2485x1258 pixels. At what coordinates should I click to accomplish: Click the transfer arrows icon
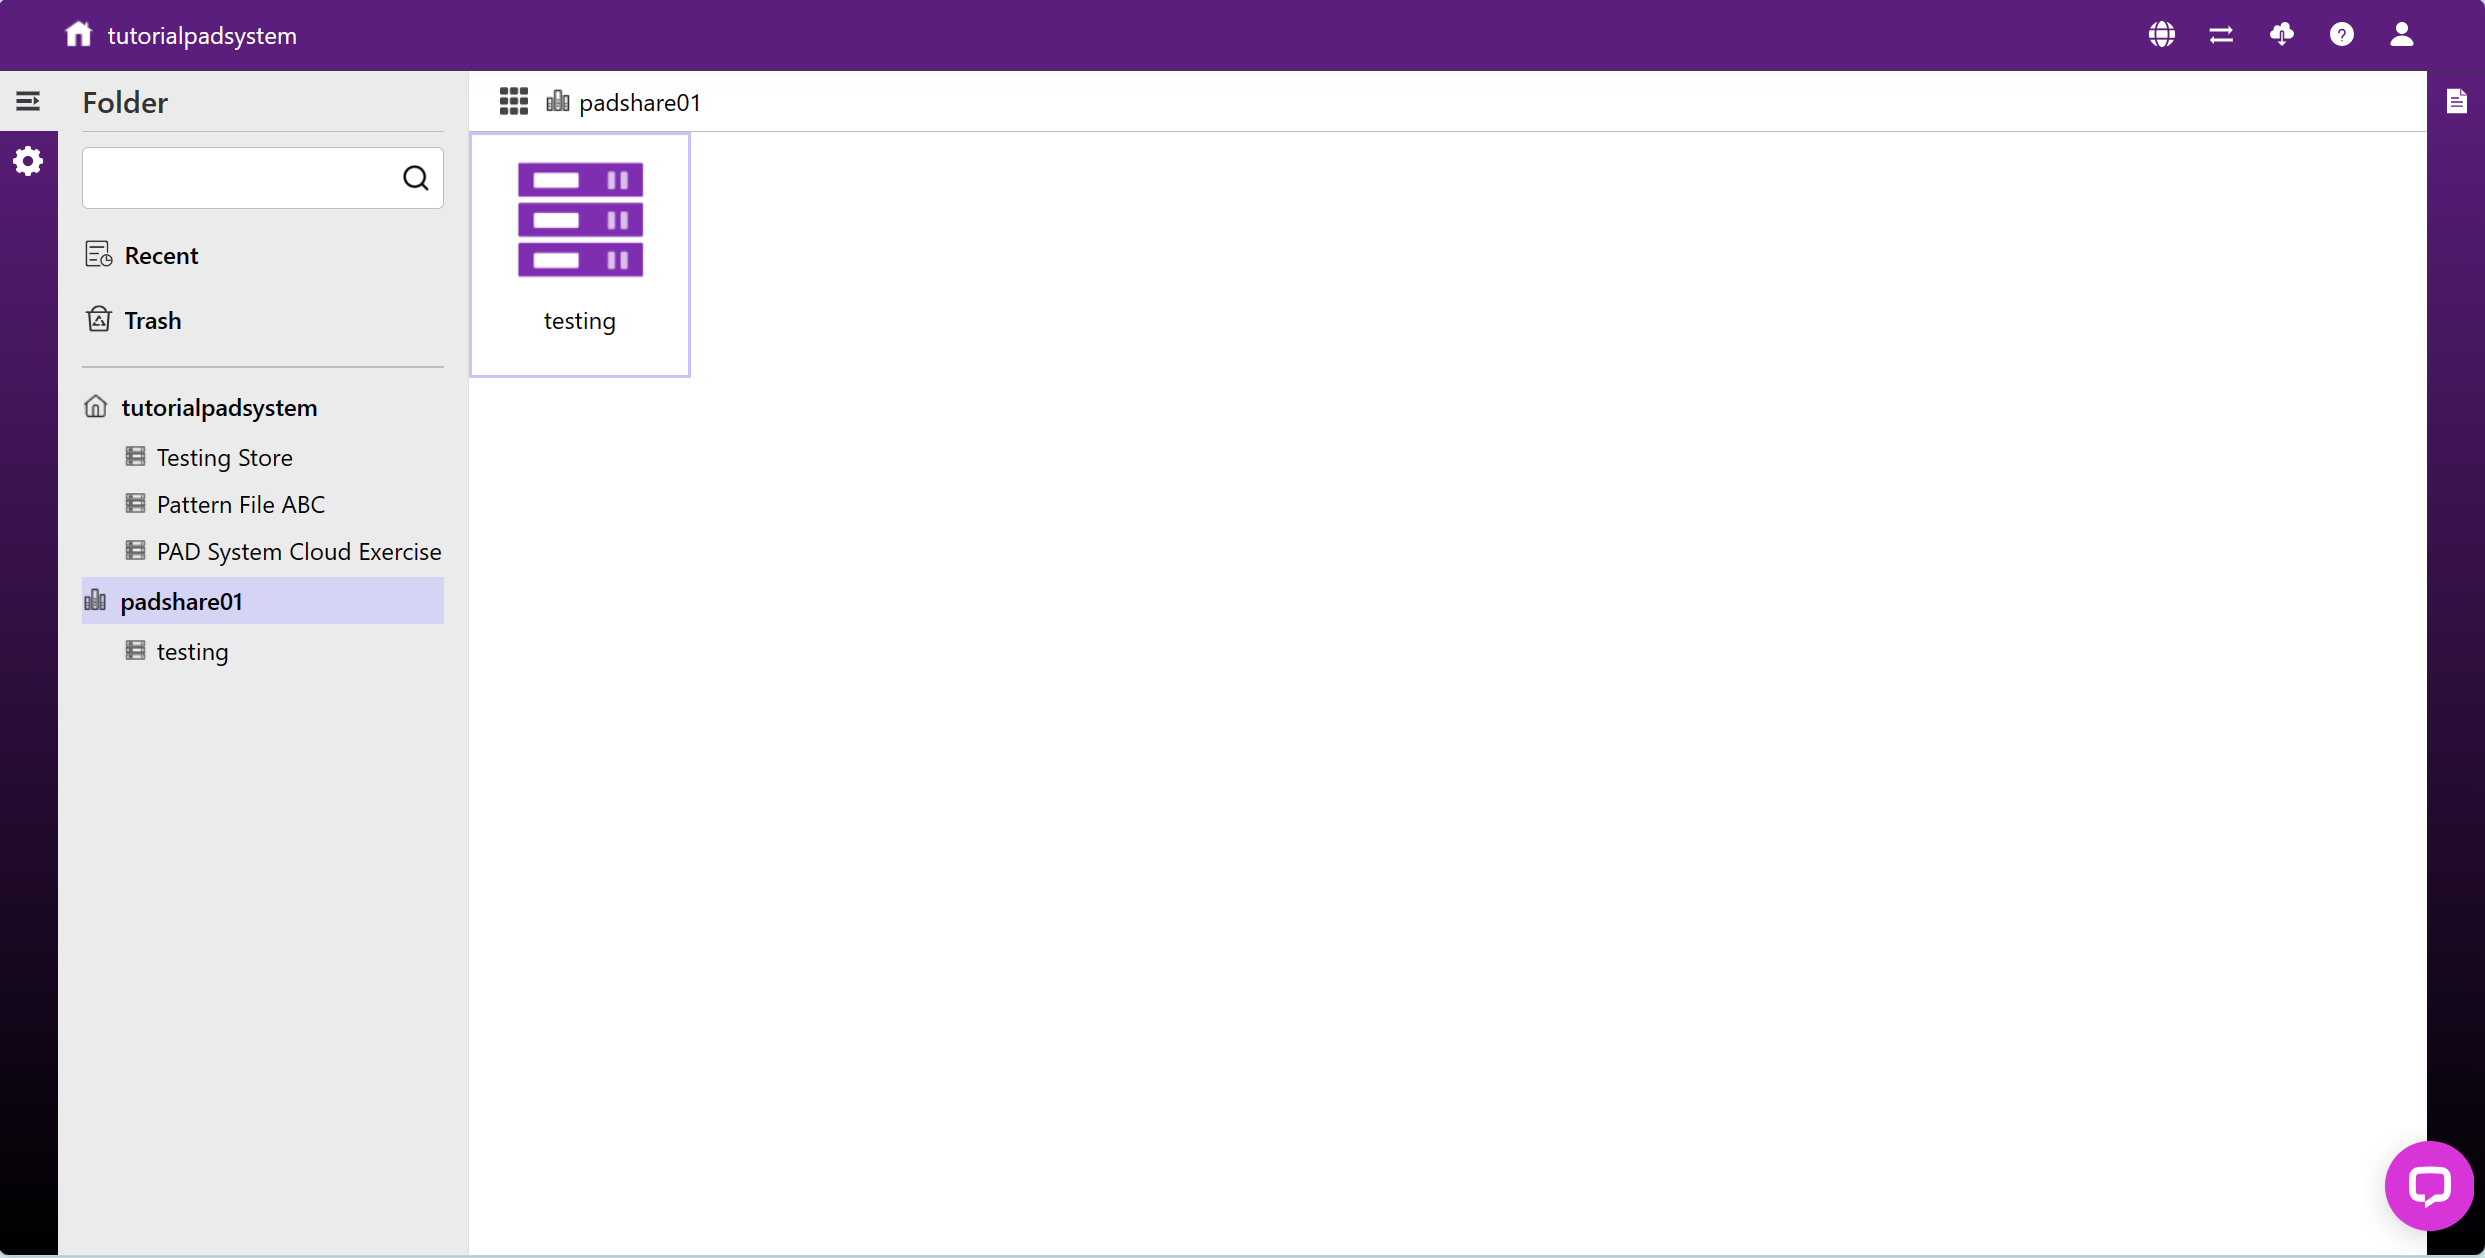click(2221, 35)
